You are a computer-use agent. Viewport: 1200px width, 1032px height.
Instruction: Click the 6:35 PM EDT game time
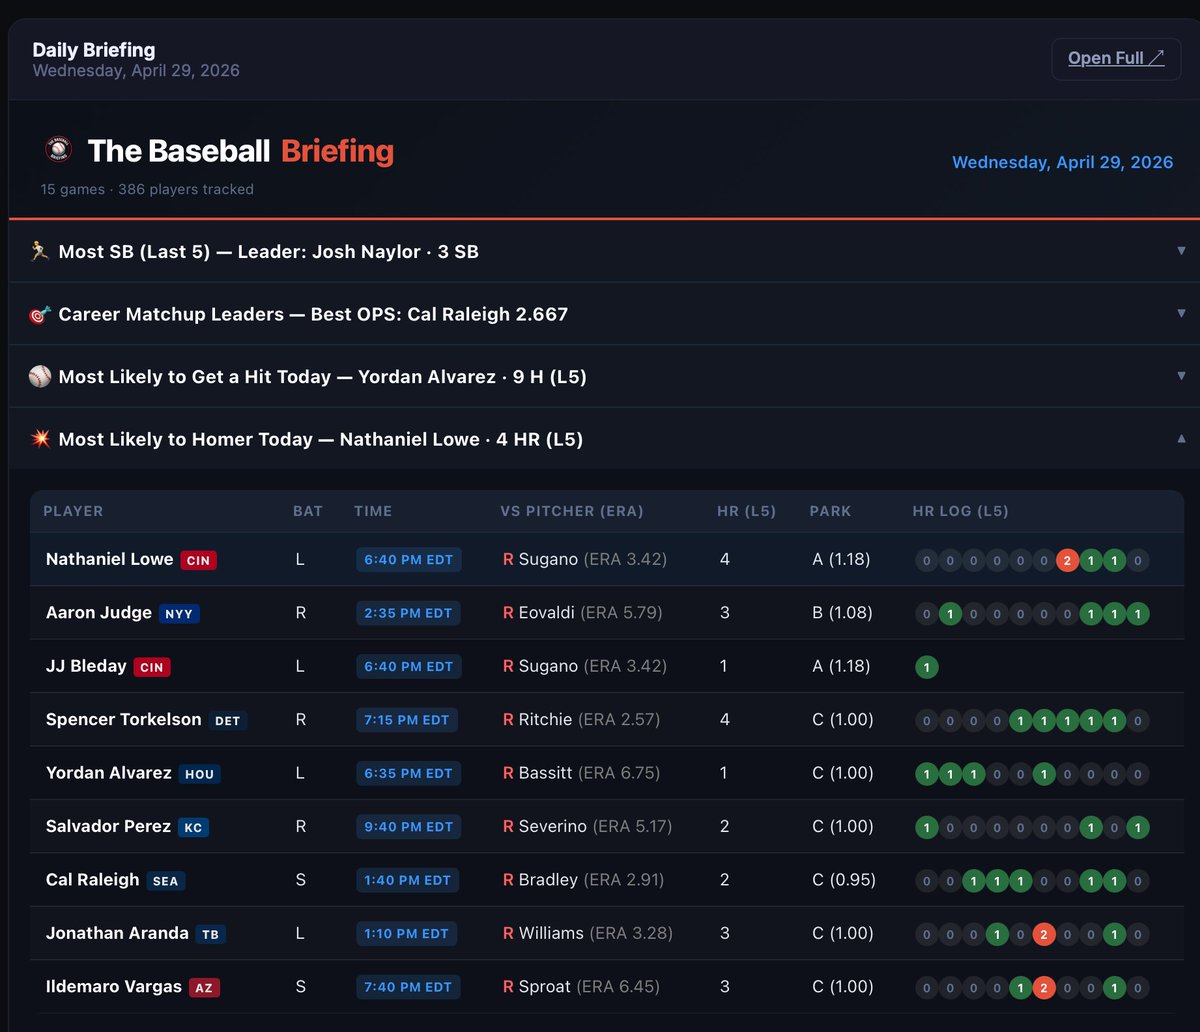pyautogui.click(x=409, y=773)
